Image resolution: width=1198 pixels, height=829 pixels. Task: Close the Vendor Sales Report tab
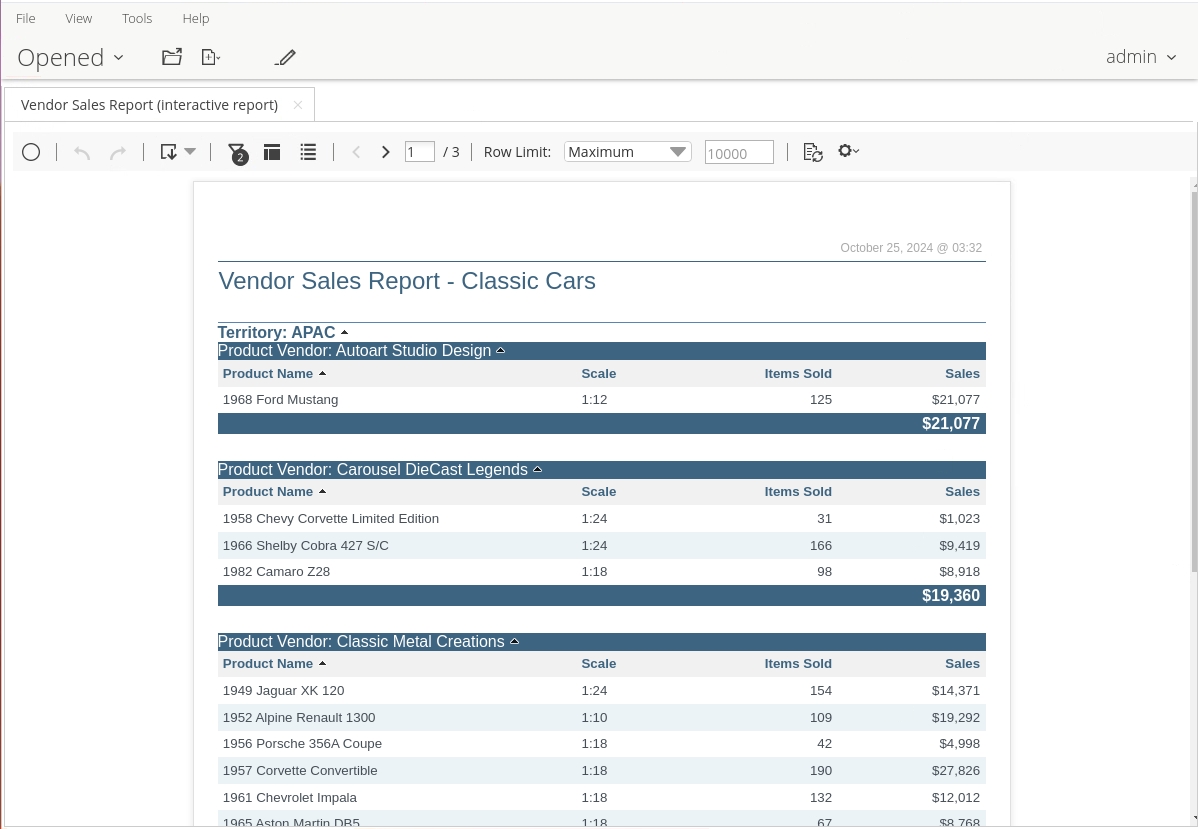coord(298,105)
